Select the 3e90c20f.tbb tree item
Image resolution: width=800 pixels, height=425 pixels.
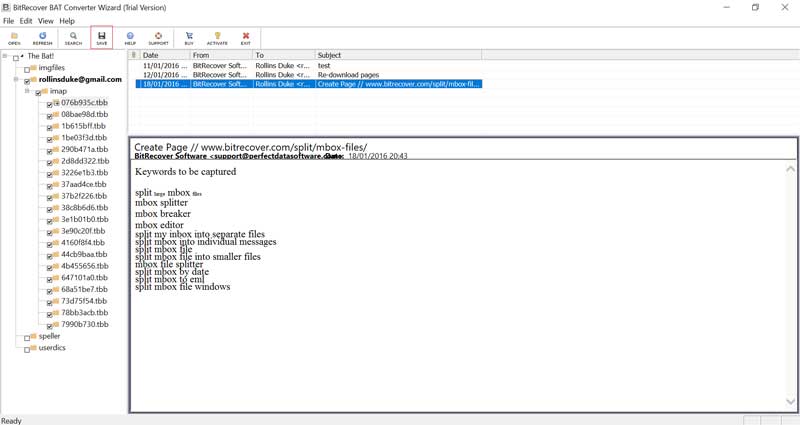click(83, 231)
